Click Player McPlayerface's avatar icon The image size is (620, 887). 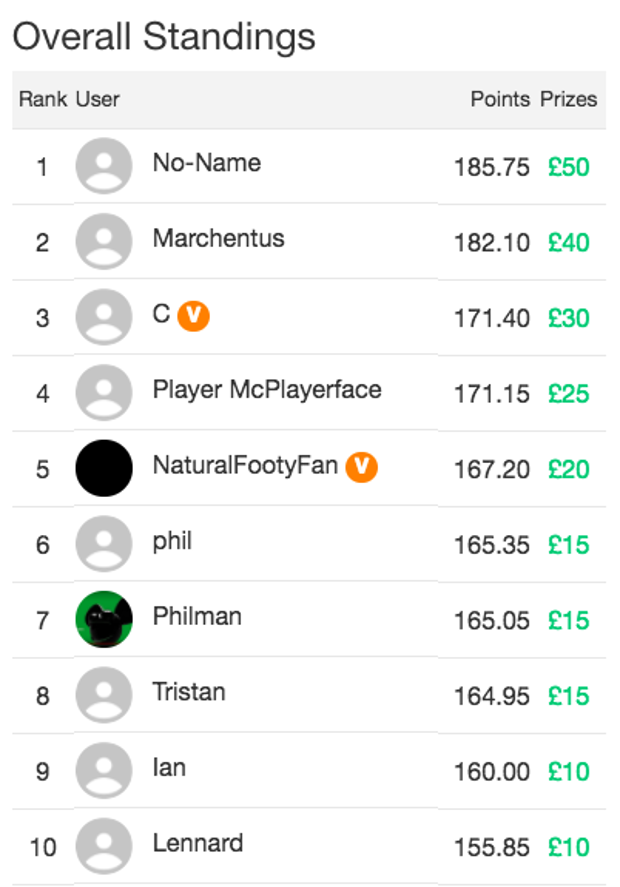pos(104,393)
